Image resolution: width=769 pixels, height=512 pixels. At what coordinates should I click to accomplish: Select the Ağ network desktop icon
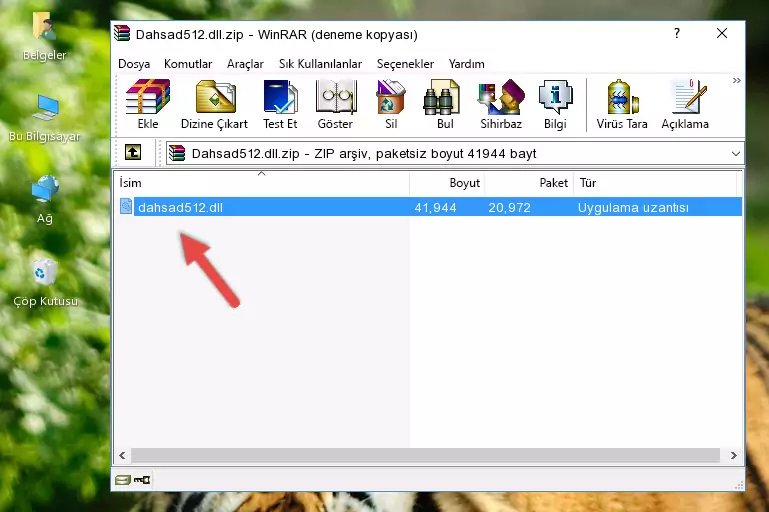[45, 200]
